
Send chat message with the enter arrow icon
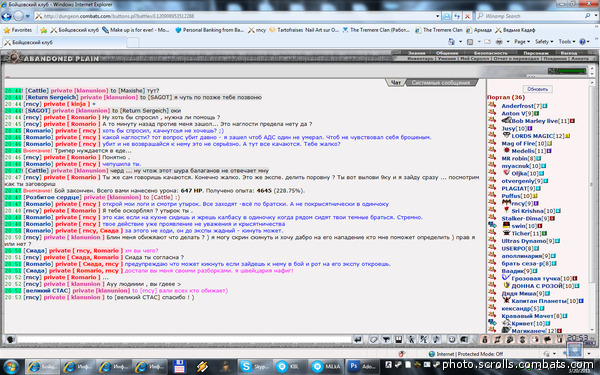coord(357,339)
